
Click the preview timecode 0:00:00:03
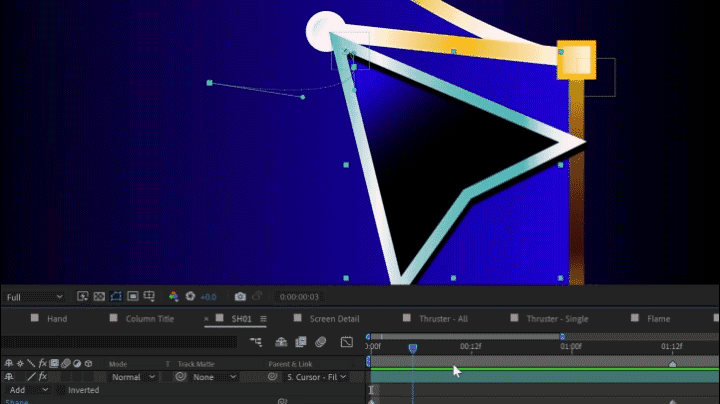(x=299, y=297)
